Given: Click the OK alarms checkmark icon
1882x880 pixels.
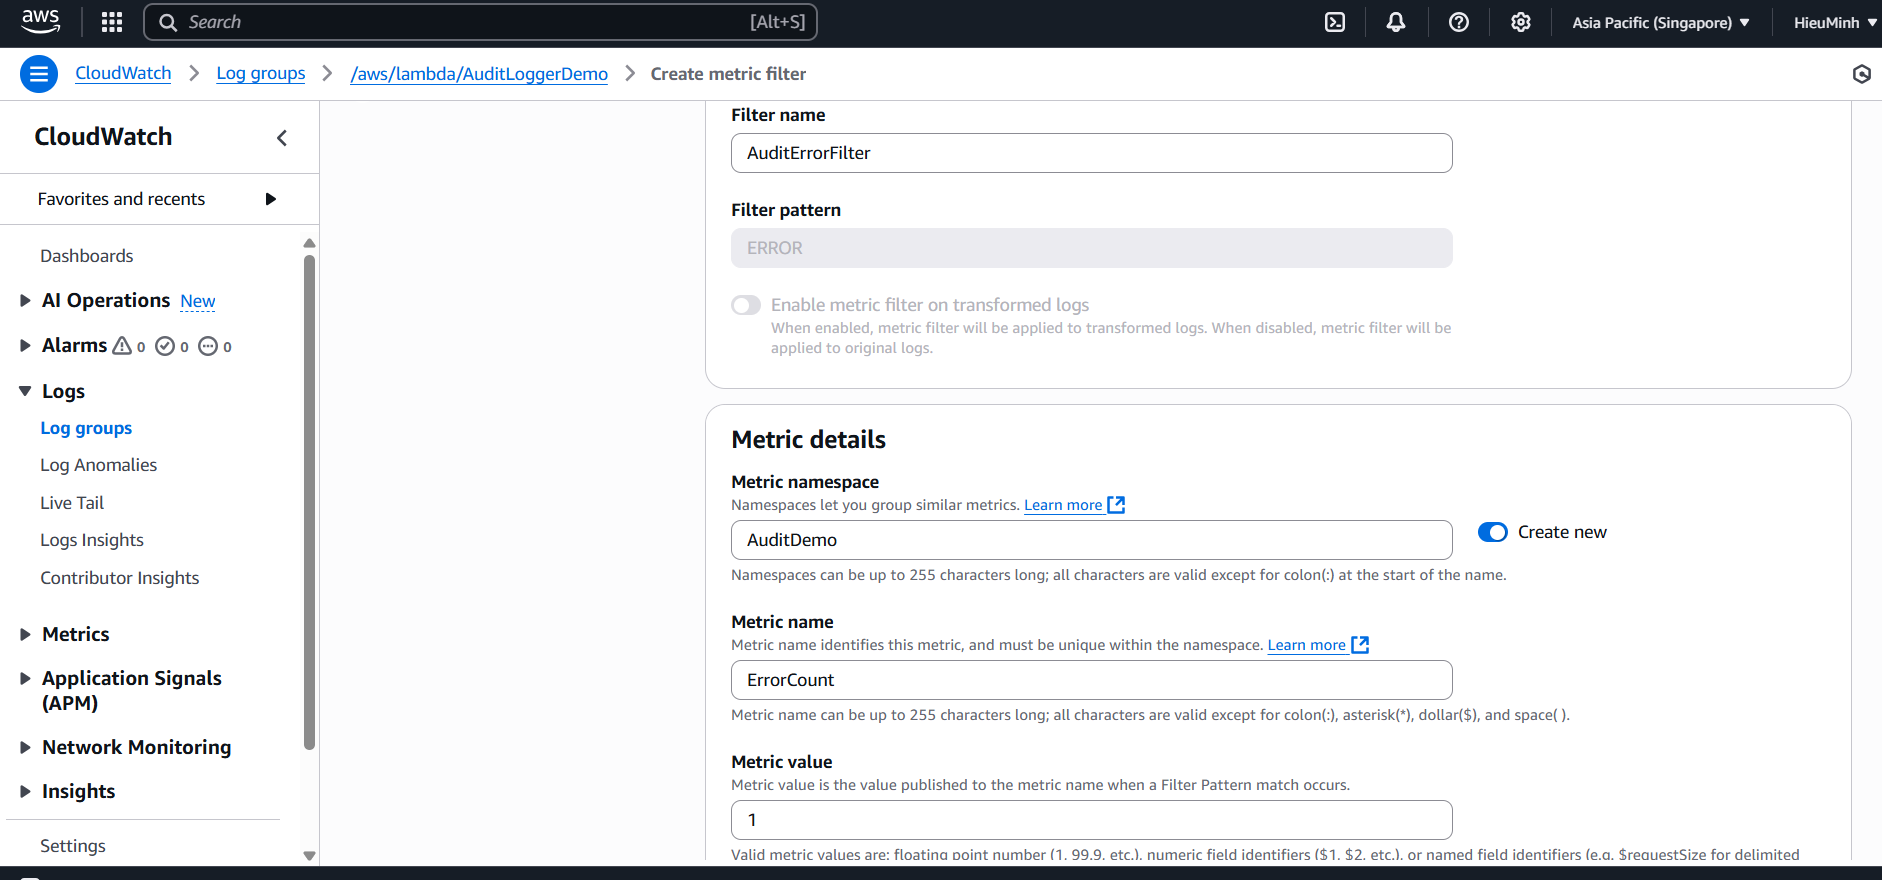Looking at the screenshot, I should pos(165,346).
